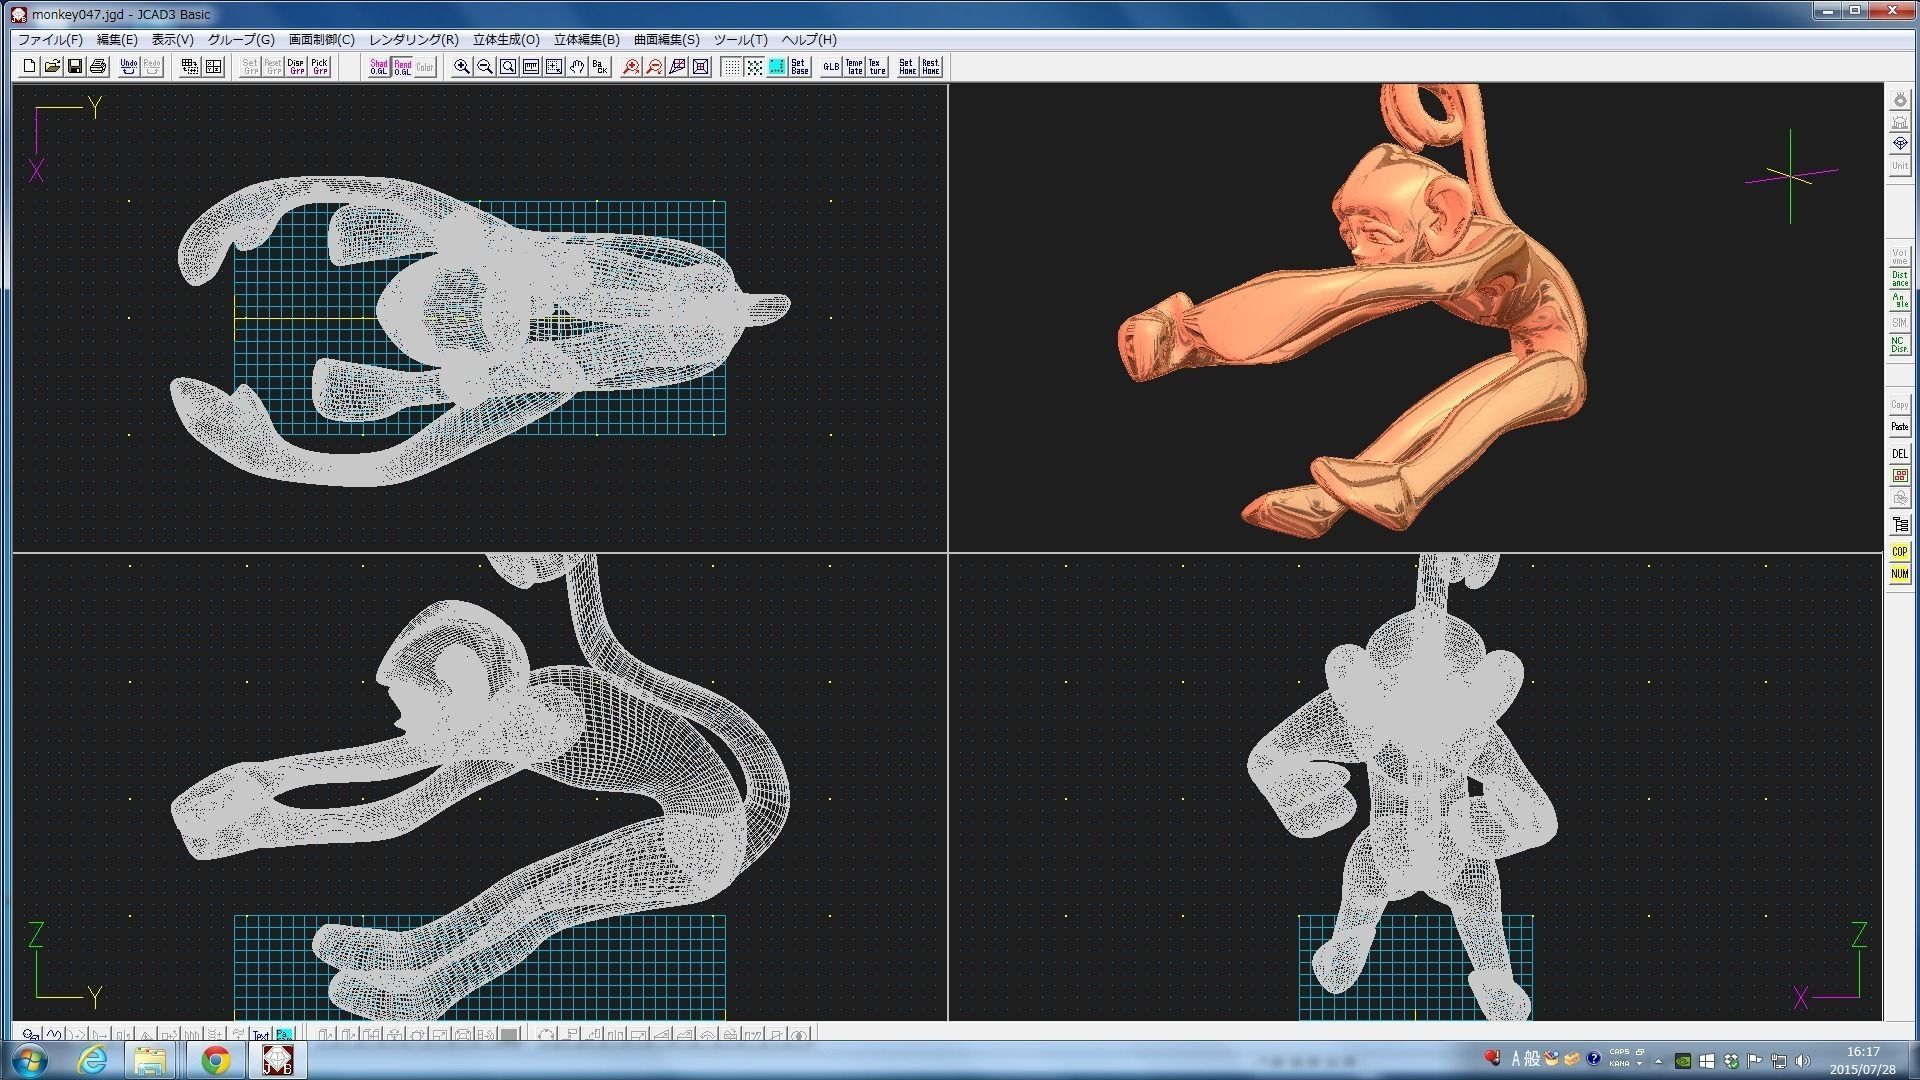This screenshot has height=1080, width=1920.
Task: Open the 立体編集(B) menu
Action: click(587, 40)
